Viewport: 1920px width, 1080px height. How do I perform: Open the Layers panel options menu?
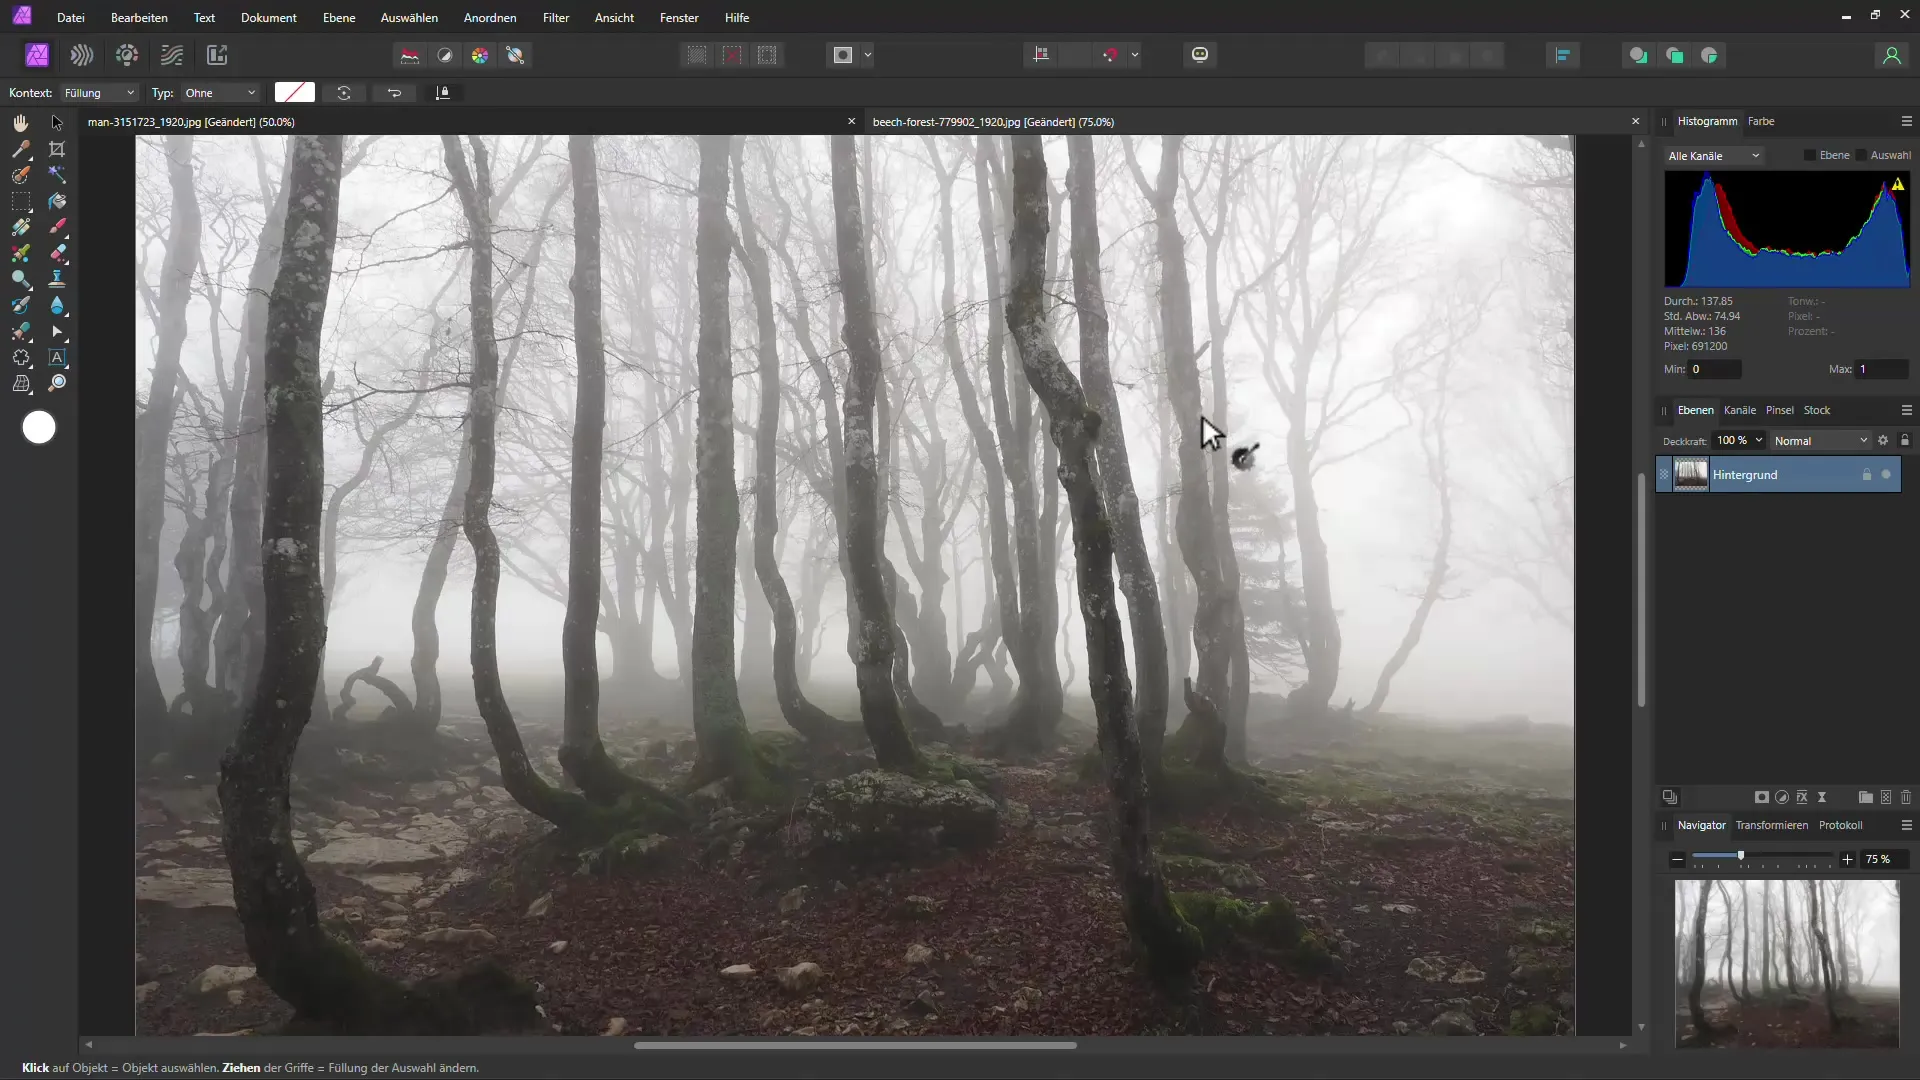1906,410
